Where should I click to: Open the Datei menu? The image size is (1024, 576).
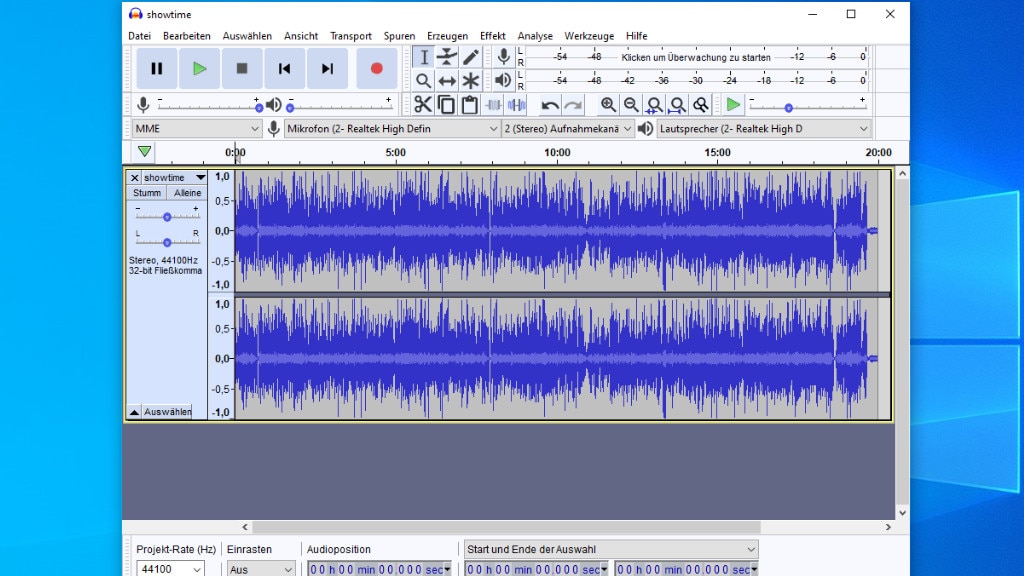pos(139,36)
